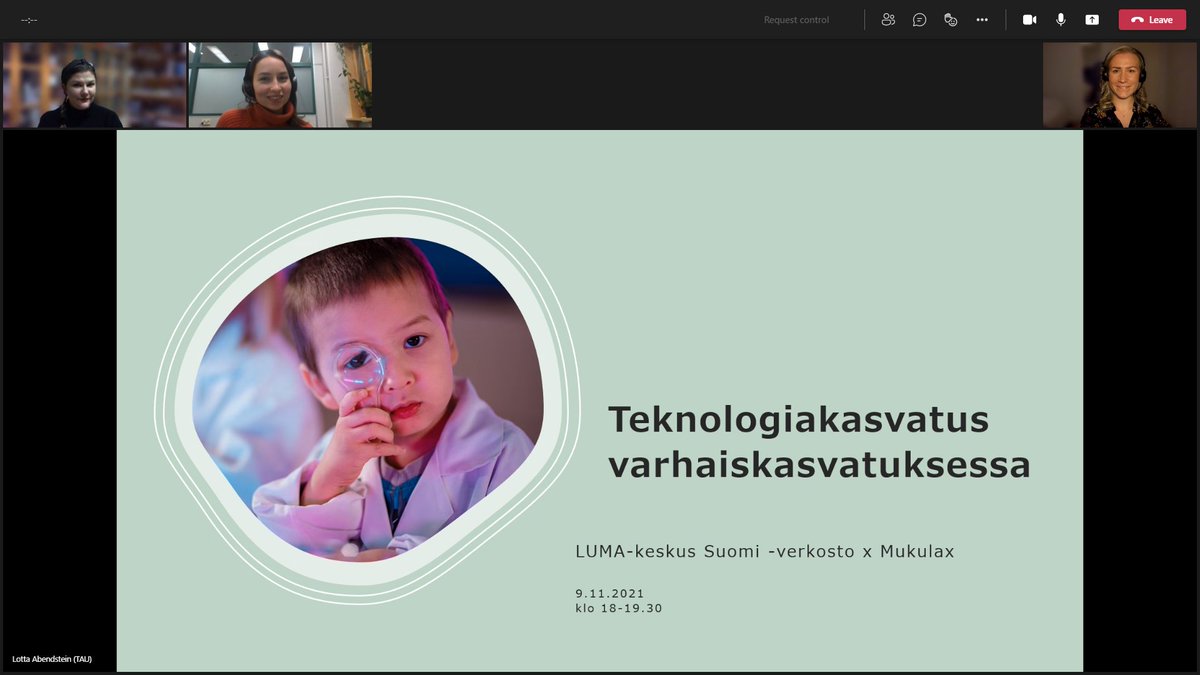Select the dark-haired participant's video thumbnail
The height and width of the screenshot is (675, 1200).
pos(94,85)
